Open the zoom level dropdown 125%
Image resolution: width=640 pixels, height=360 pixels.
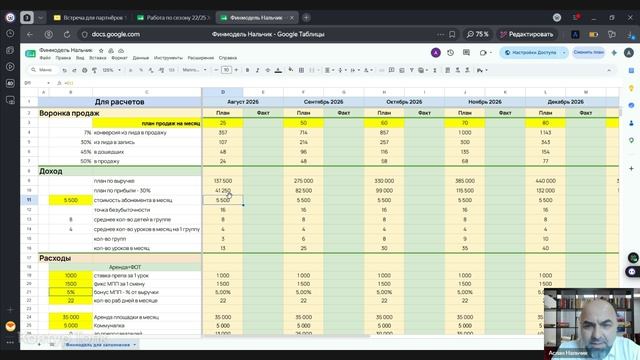click(111, 70)
